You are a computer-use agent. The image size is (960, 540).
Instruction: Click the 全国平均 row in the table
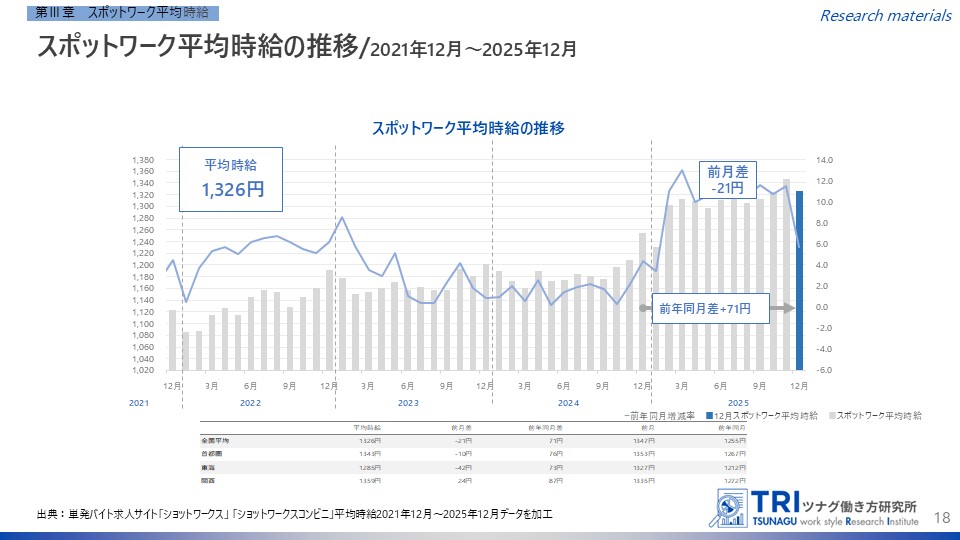(214, 440)
